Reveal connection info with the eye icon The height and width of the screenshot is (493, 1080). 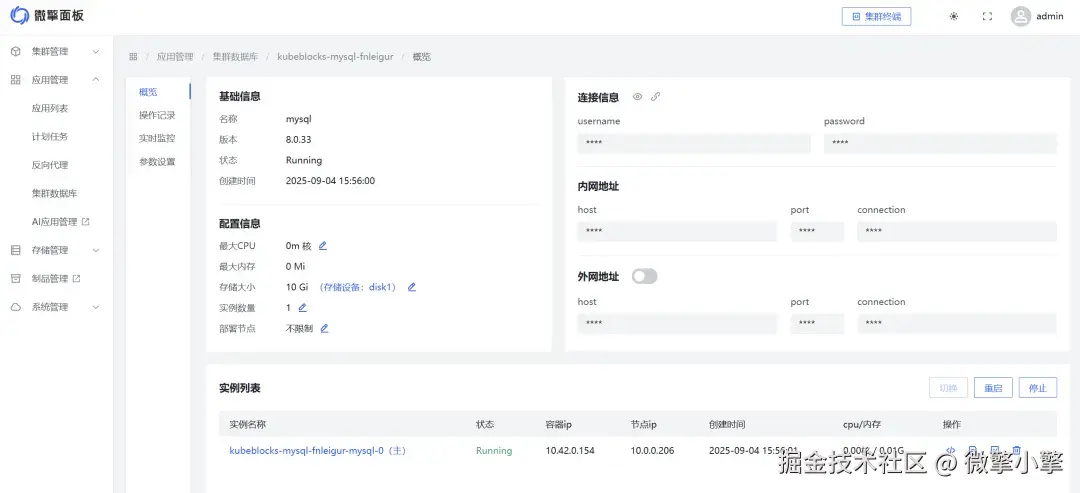(637, 97)
